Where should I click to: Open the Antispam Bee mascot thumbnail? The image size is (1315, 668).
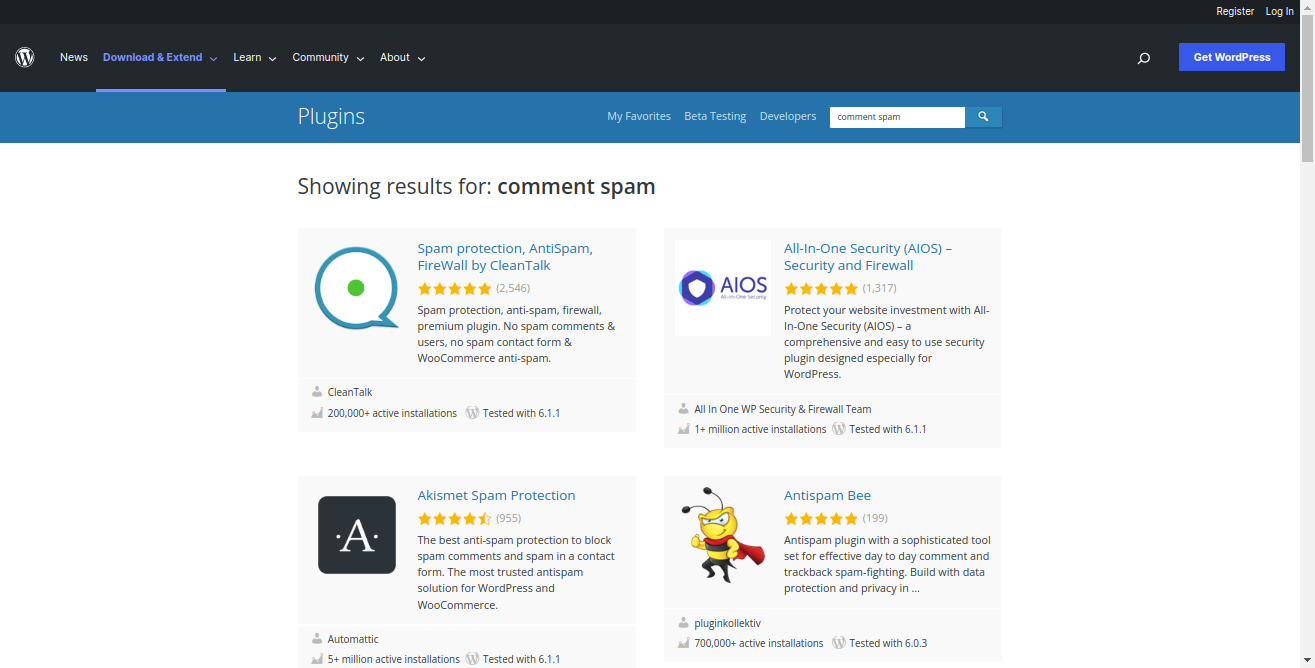(723, 535)
